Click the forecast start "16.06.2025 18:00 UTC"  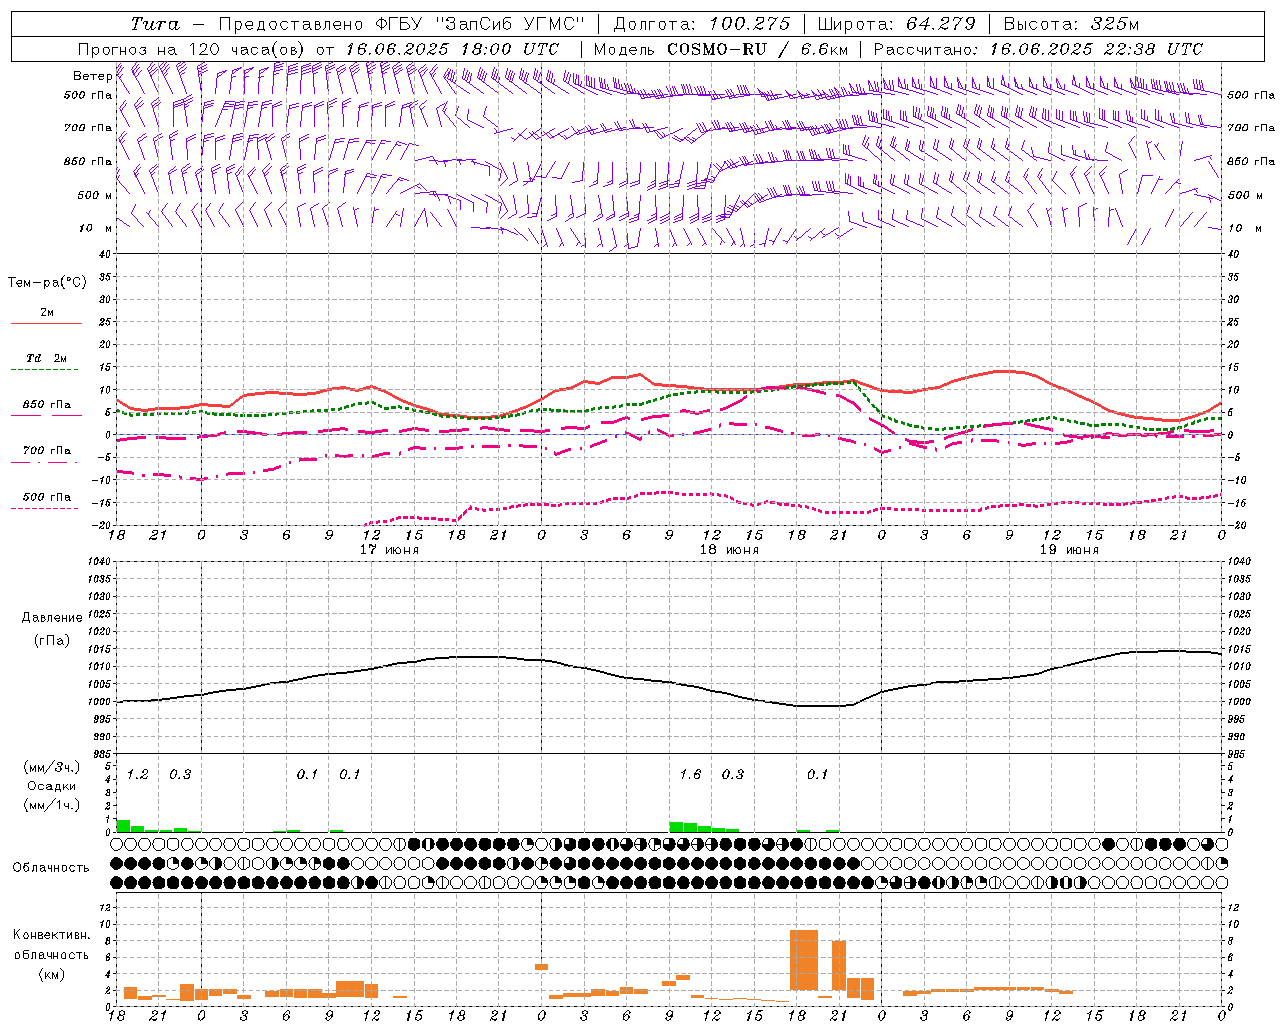click(453, 49)
